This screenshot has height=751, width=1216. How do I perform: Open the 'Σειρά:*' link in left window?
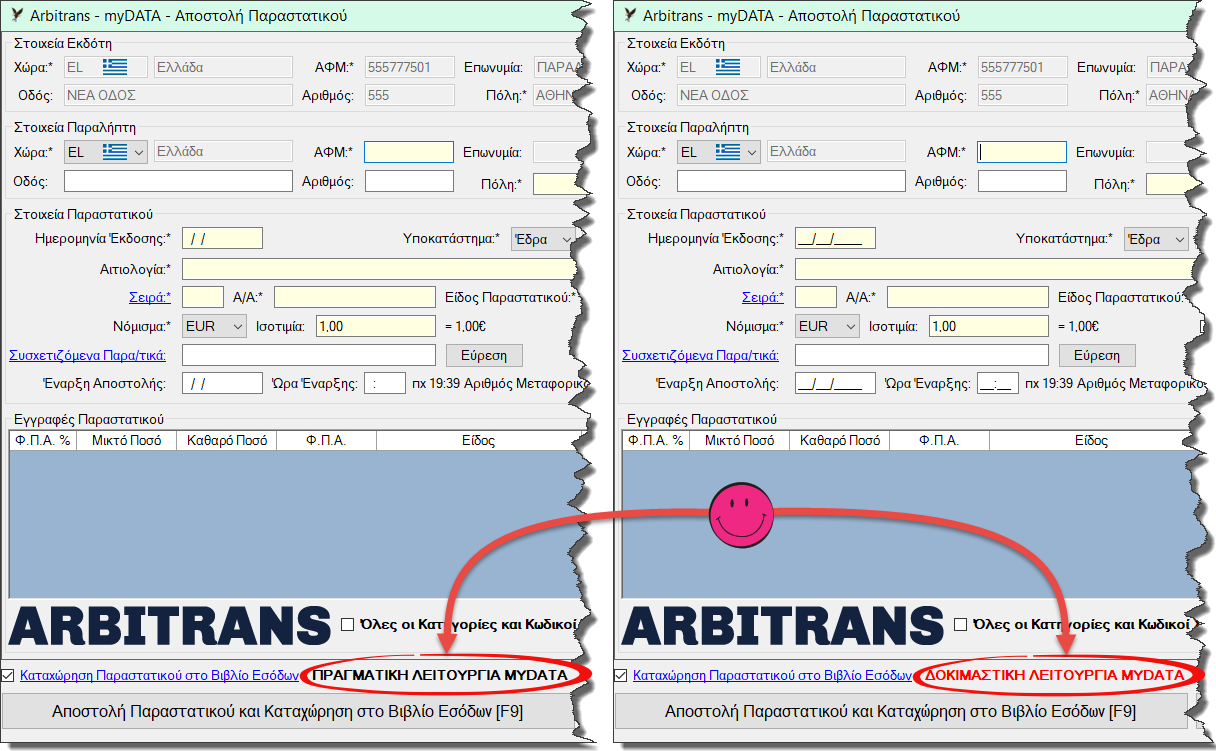point(150,297)
